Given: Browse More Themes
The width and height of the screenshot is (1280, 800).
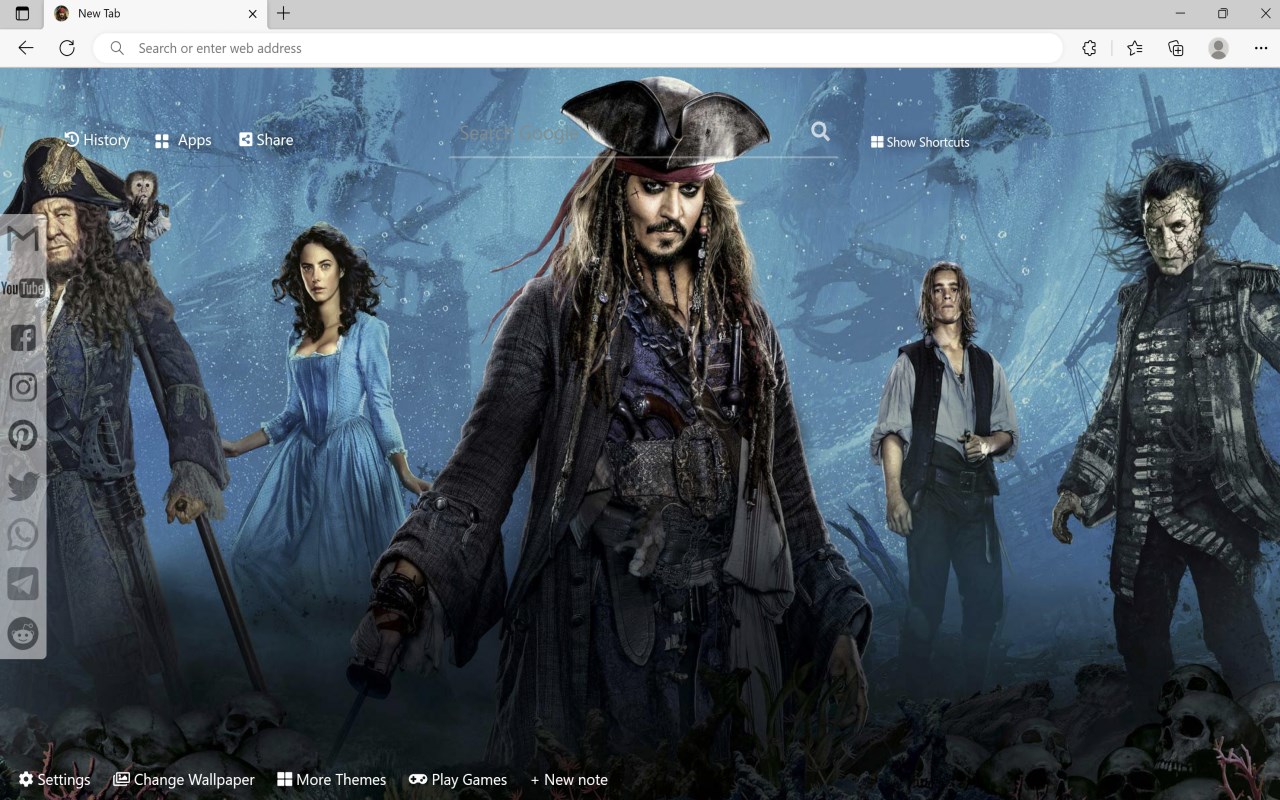Looking at the screenshot, I should (331, 779).
